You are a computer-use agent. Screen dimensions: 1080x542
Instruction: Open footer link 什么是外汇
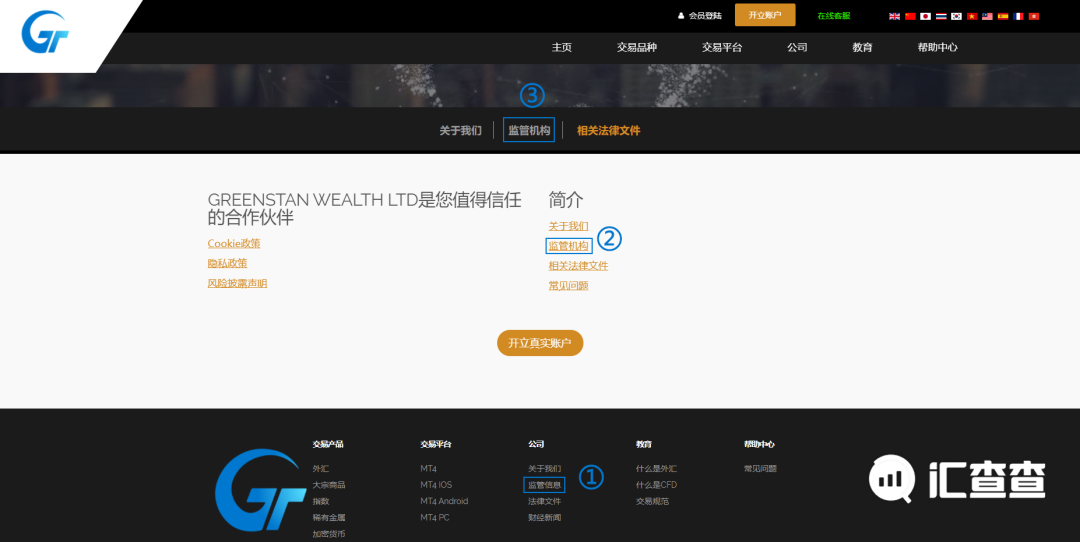[656, 468]
